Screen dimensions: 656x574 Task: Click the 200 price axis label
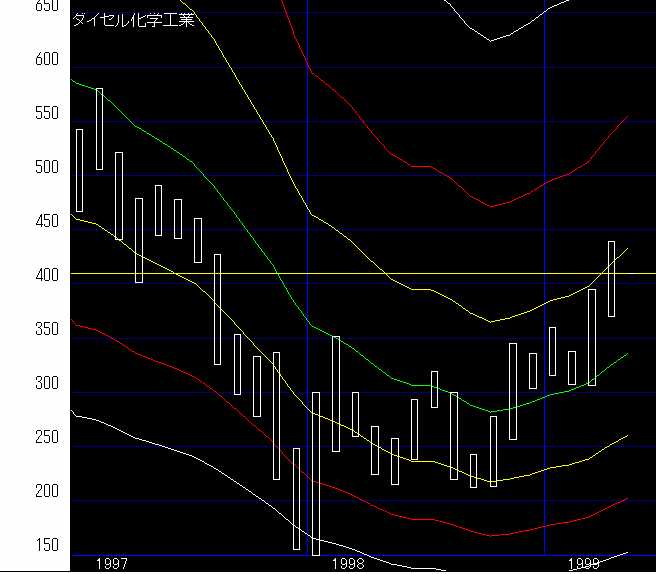pos(19,492)
